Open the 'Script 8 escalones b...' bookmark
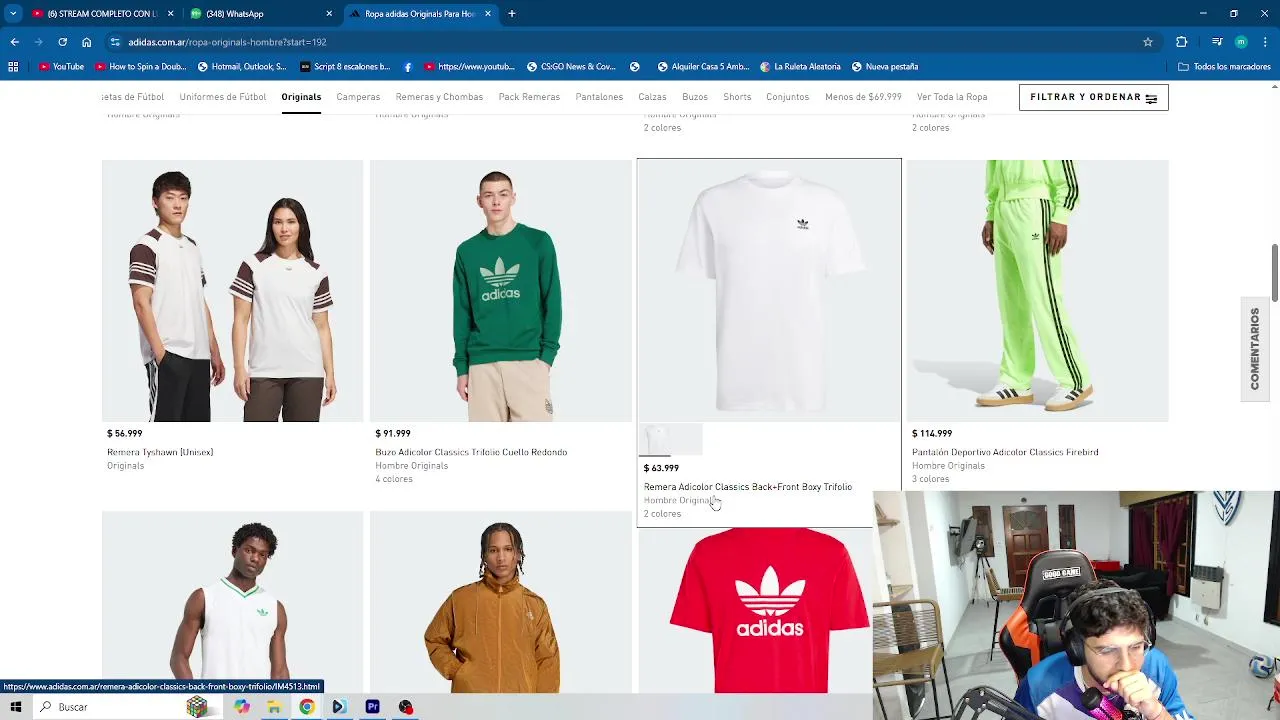This screenshot has height=720, width=1280. (345, 67)
